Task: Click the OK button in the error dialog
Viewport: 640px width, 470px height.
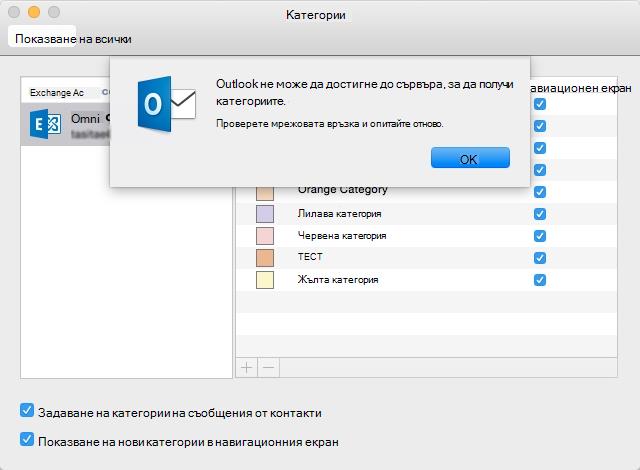Action: tap(470, 158)
